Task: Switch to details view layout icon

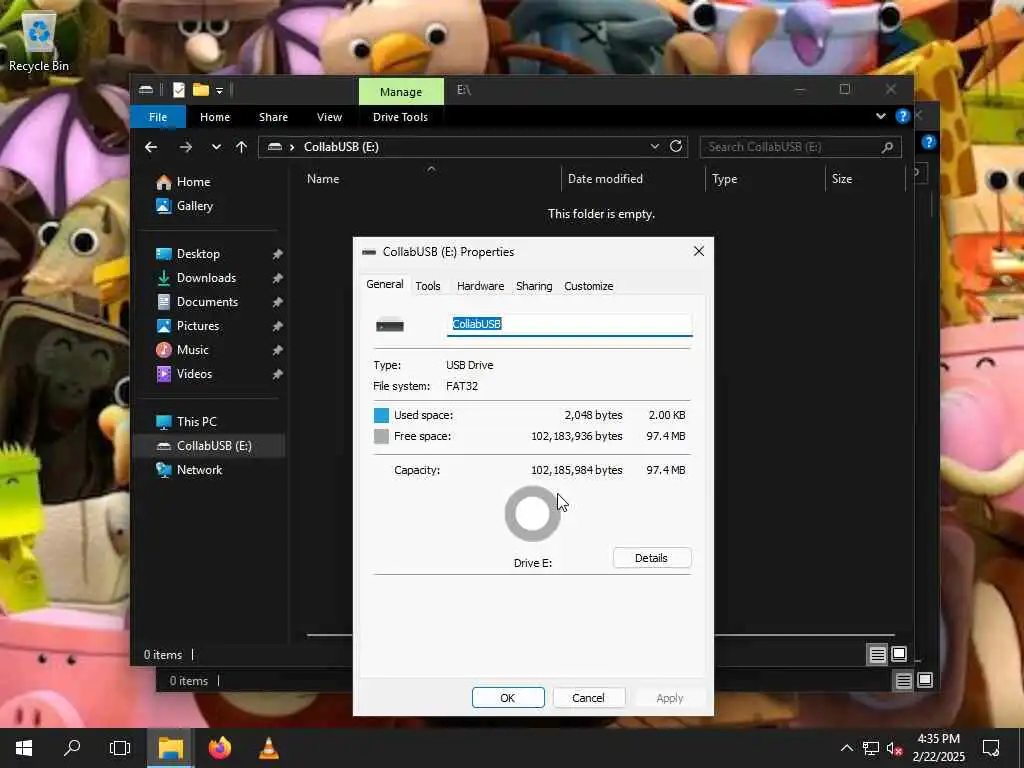Action: coord(877,654)
